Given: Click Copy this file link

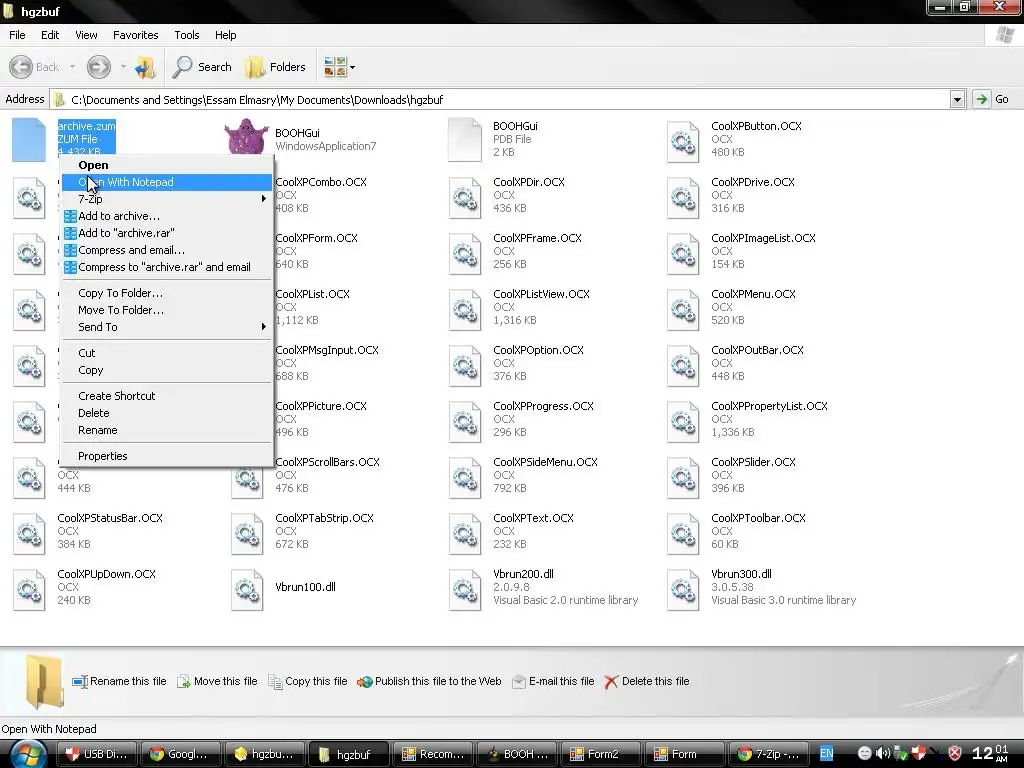Looking at the screenshot, I should (x=308, y=681).
